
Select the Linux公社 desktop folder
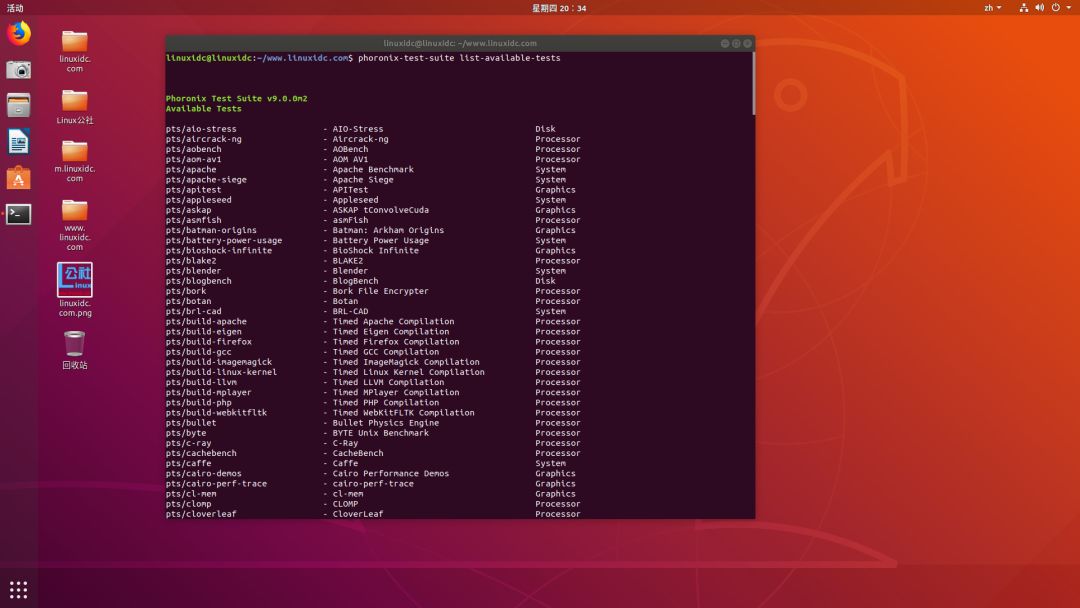(x=74, y=107)
